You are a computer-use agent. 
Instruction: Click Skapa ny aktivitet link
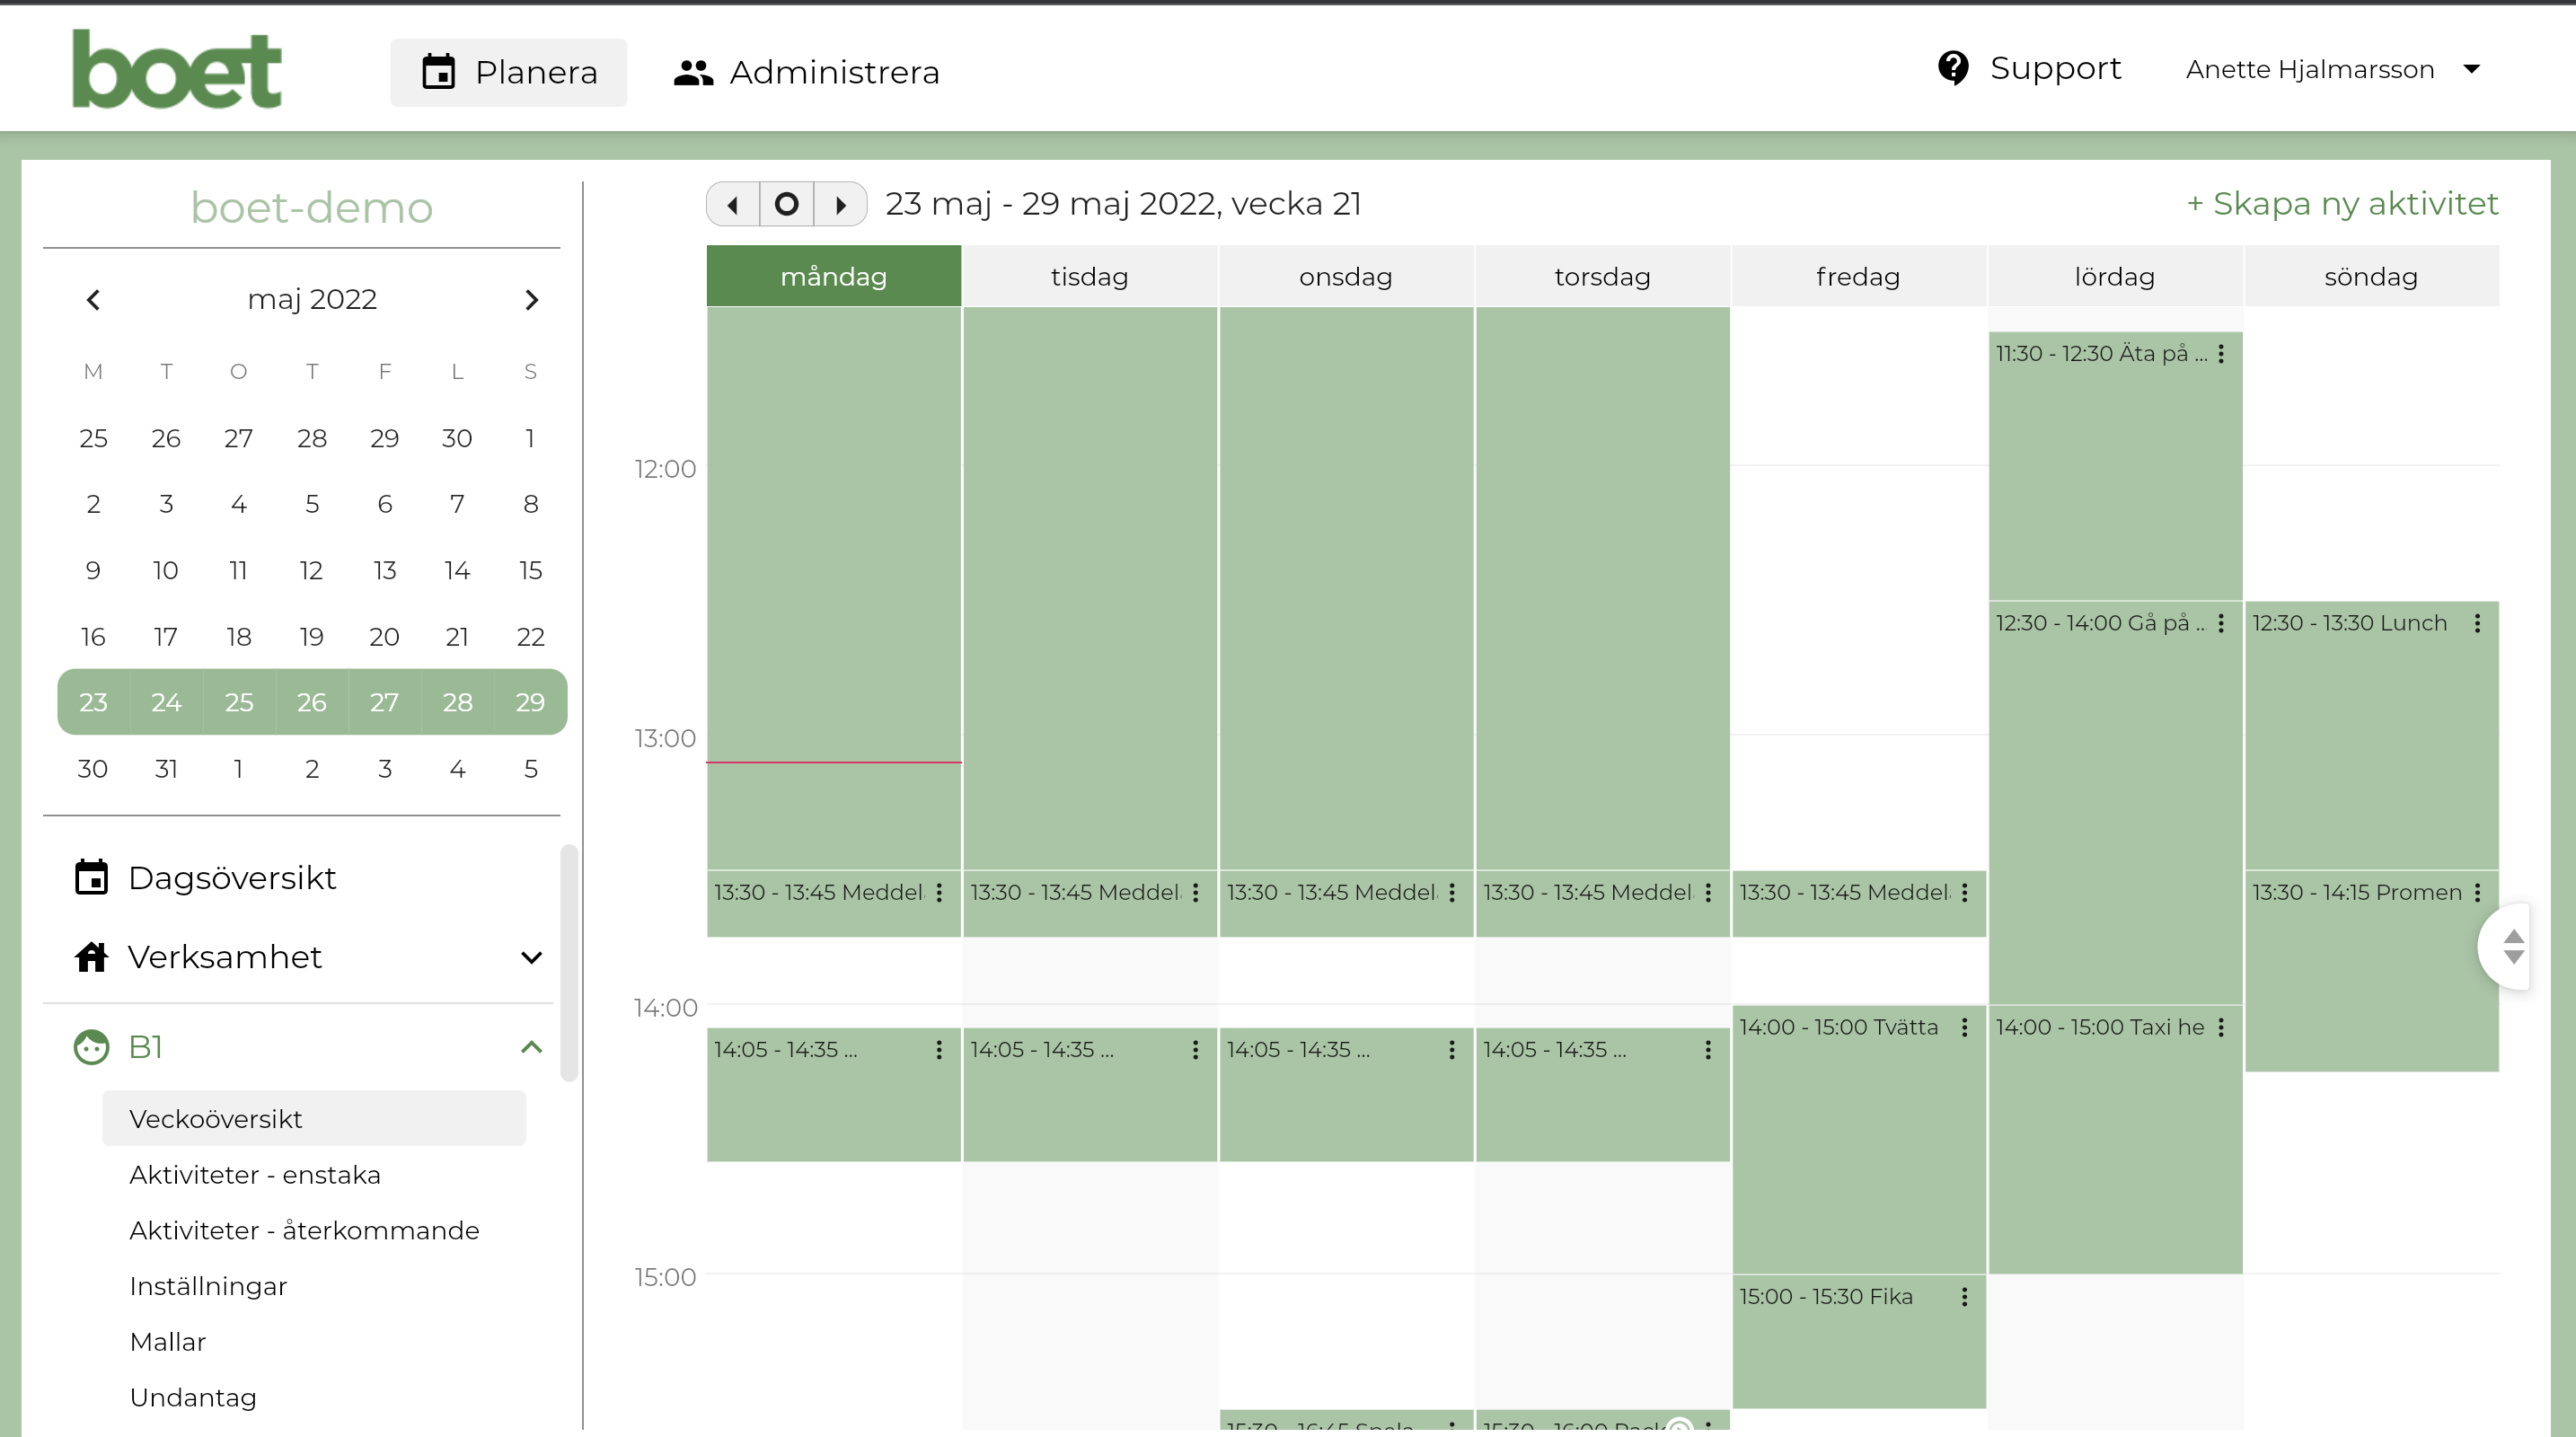tap(2342, 203)
